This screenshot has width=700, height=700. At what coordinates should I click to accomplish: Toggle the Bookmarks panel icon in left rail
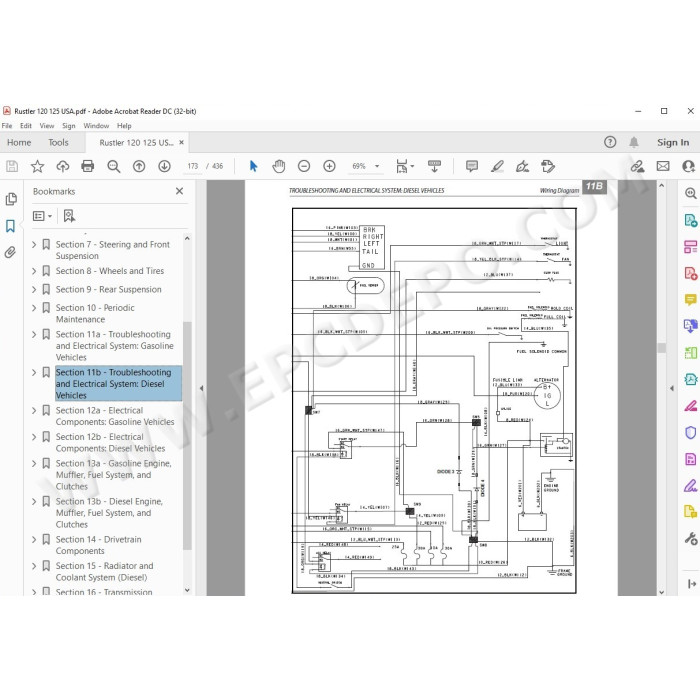(x=10, y=226)
